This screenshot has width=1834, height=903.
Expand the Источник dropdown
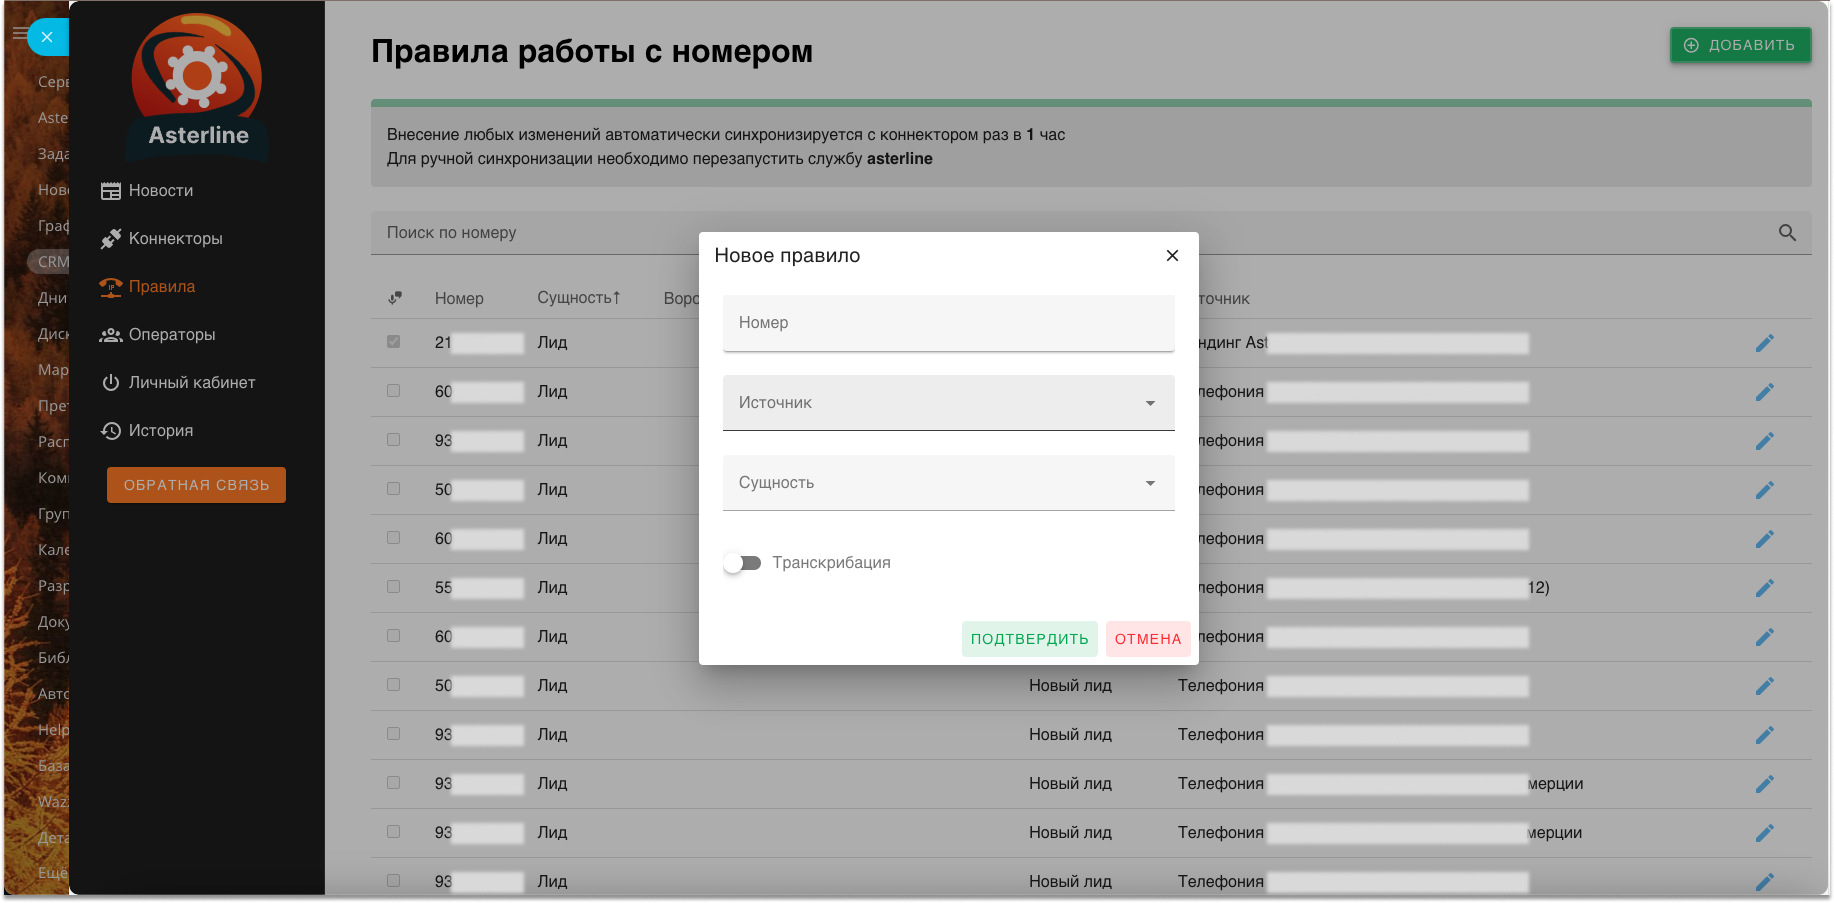(948, 403)
